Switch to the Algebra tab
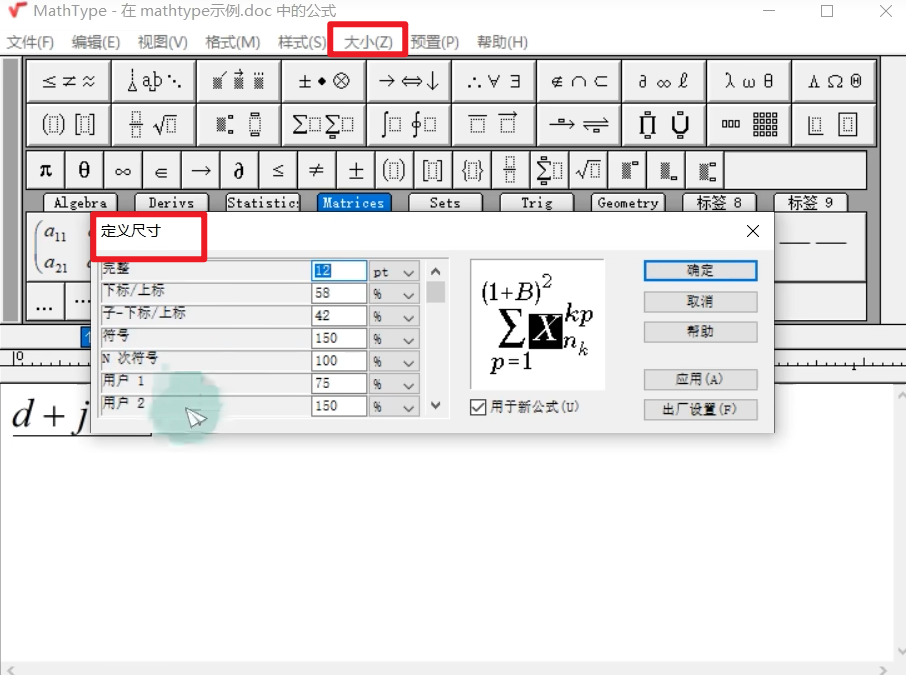The height and width of the screenshot is (675, 906). (x=80, y=203)
